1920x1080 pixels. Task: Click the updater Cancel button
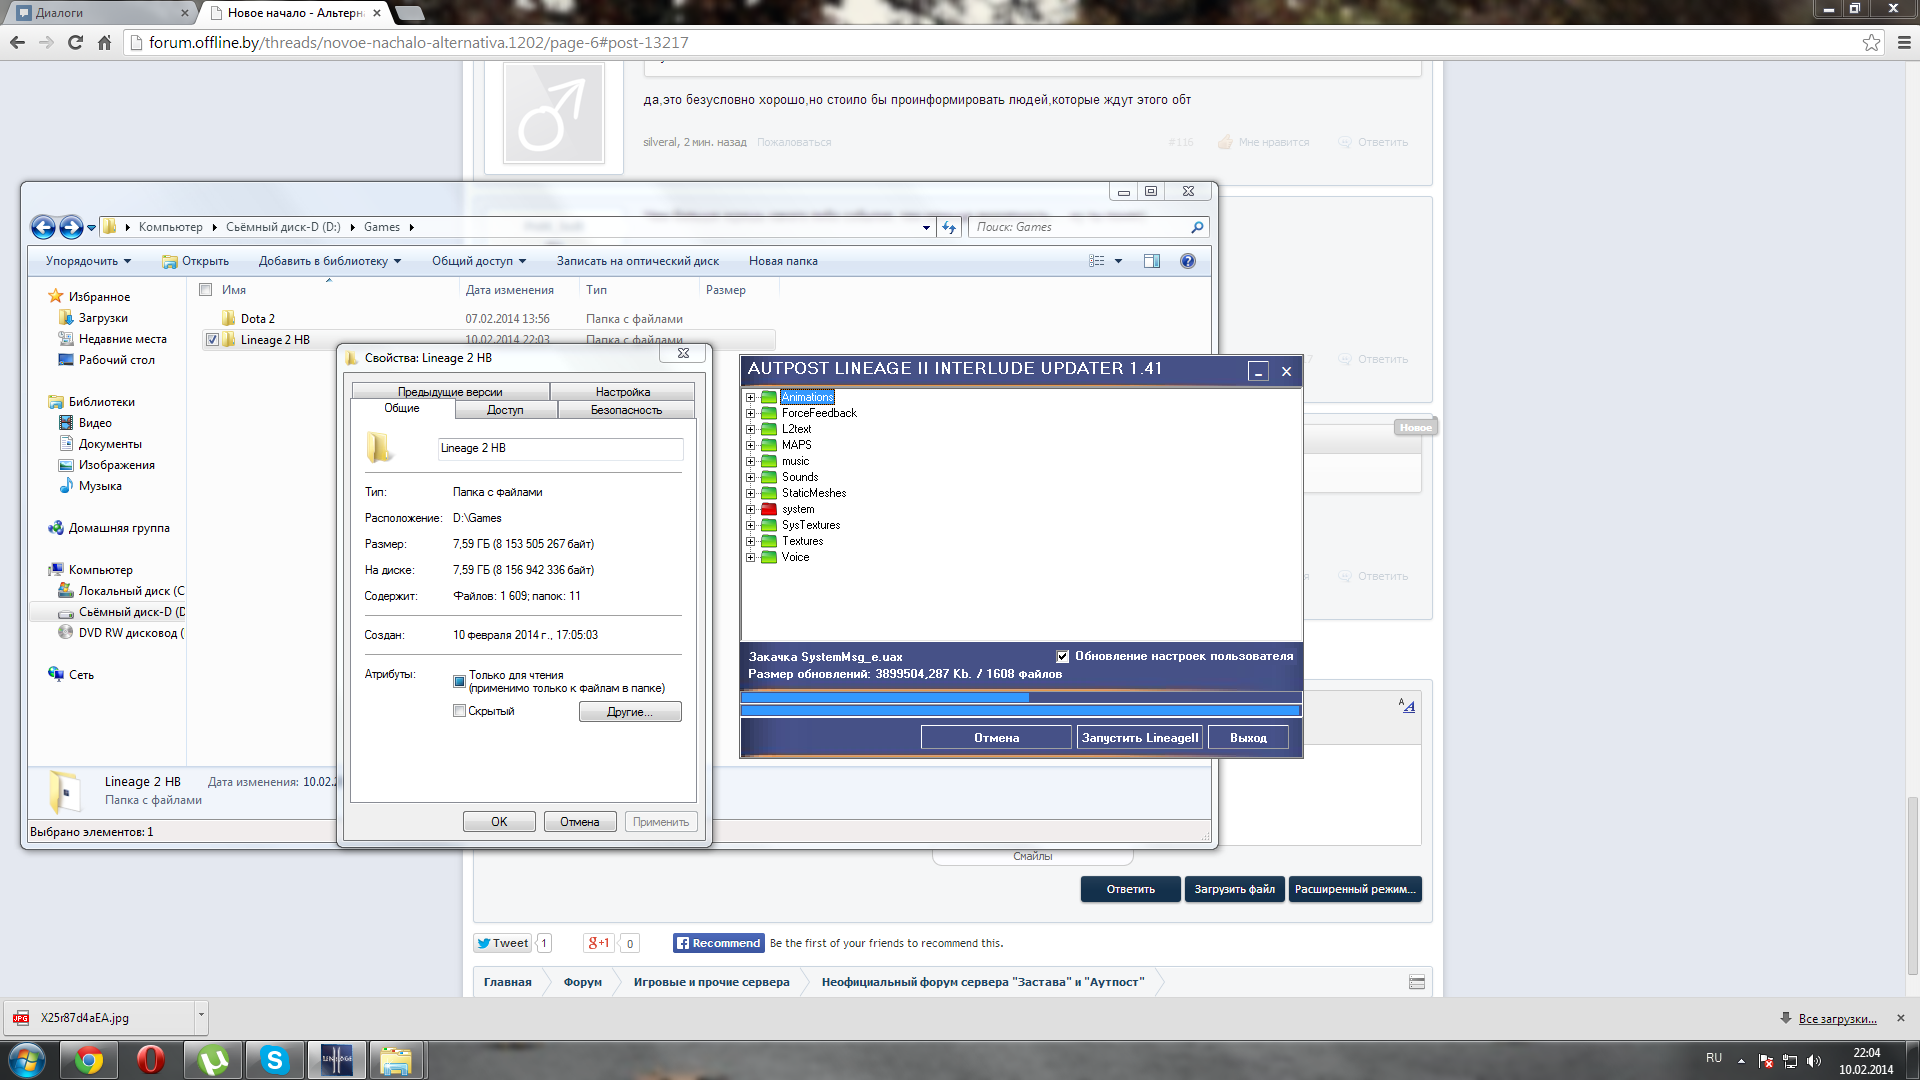[996, 738]
